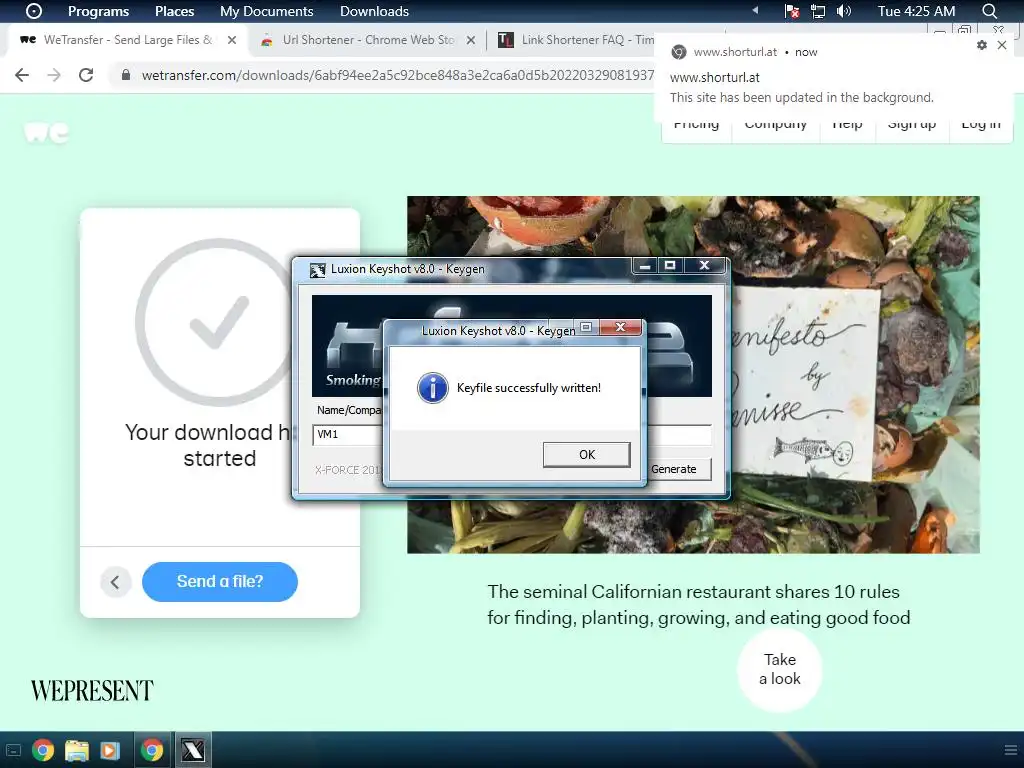Viewport: 1024px width, 768px height.
Task: Click OK in the Keyfile successfully written dialog
Action: [x=586, y=455]
